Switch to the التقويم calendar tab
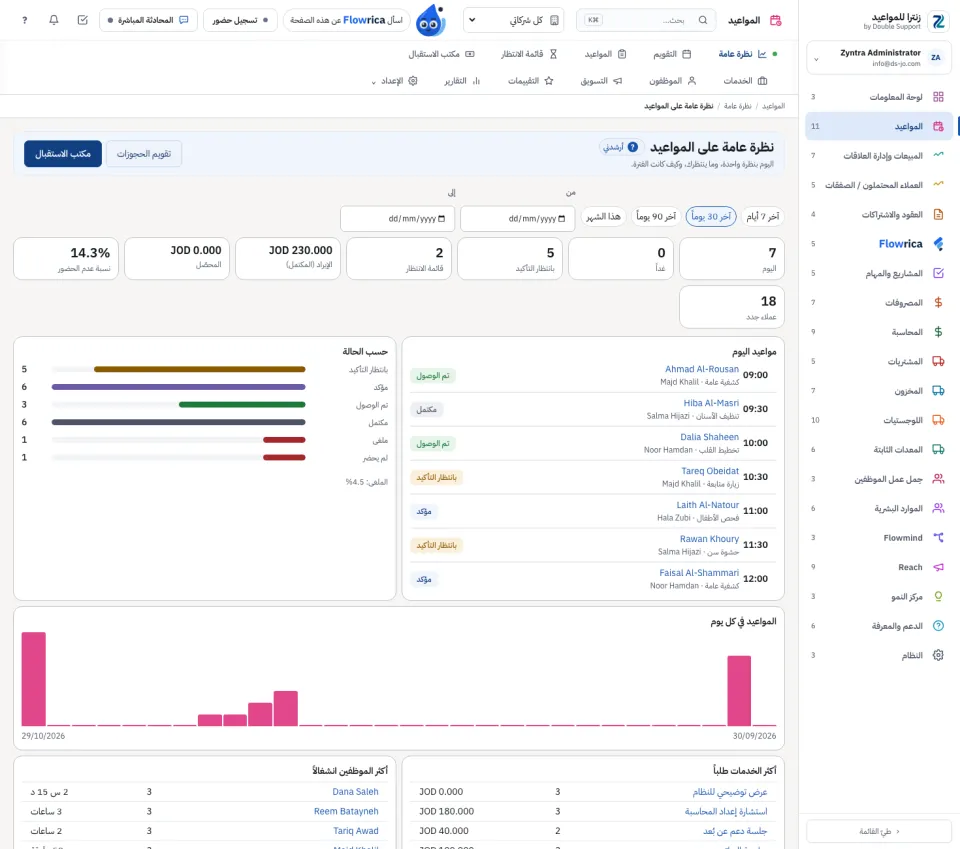Image resolution: width=960 pixels, height=849 pixels. pos(672,54)
